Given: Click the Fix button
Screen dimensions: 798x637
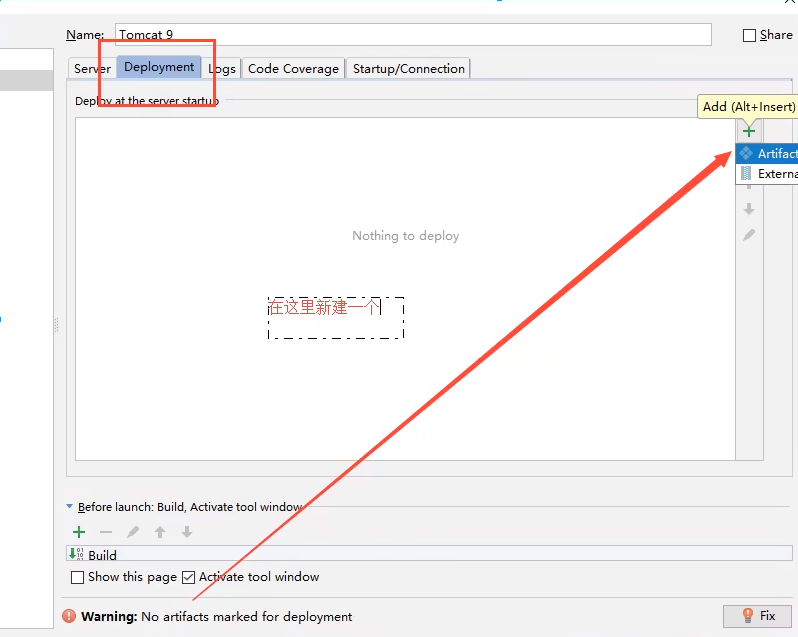Looking at the screenshot, I should tap(757, 616).
